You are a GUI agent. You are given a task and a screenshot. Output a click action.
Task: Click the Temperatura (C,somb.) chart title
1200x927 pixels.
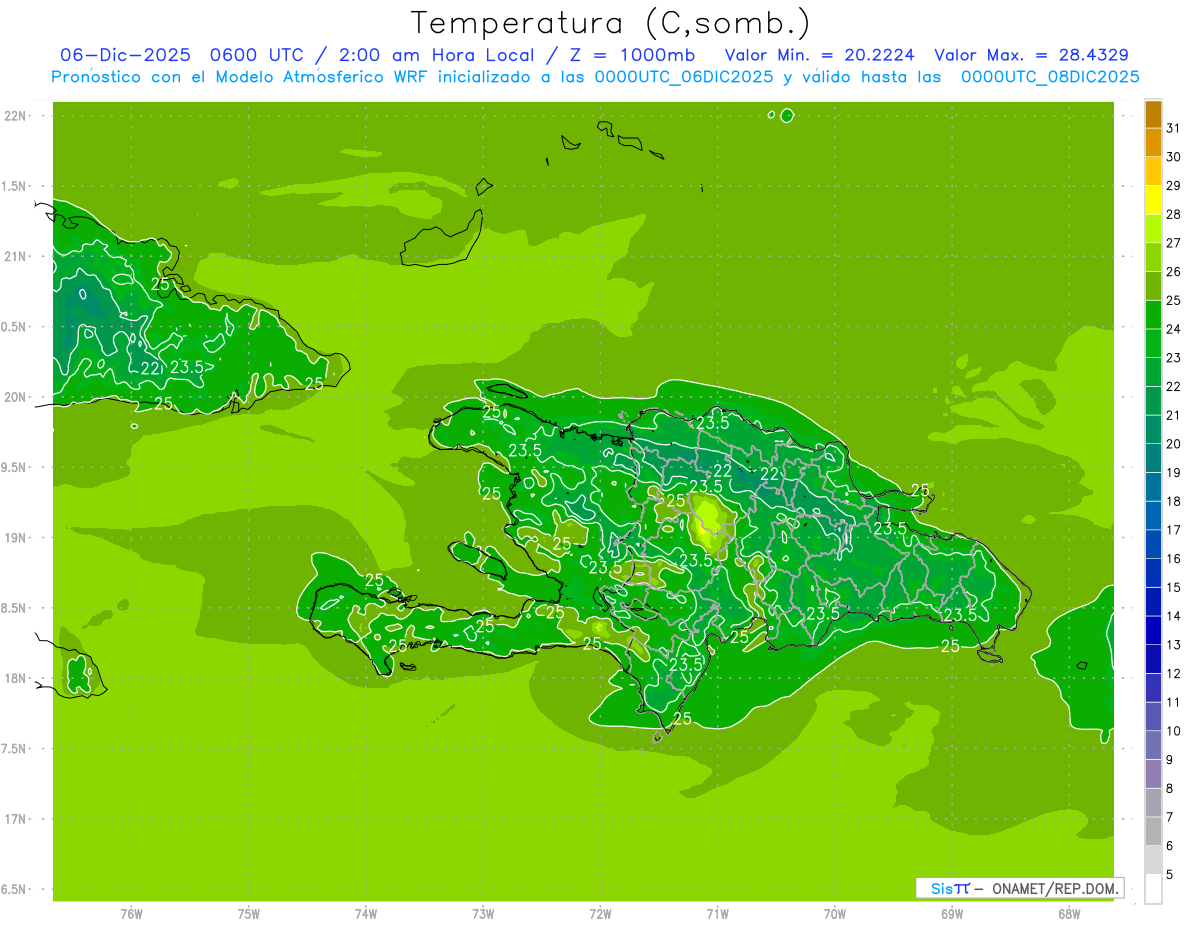pyautogui.click(x=610, y=23)
